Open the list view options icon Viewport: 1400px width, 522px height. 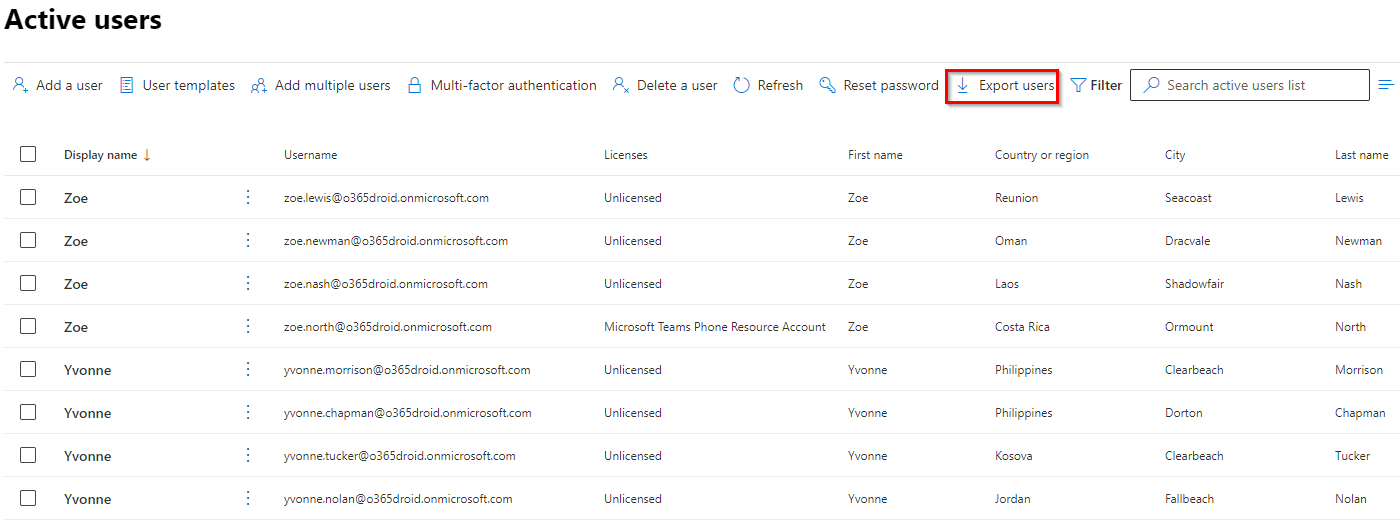[1386, 85]
